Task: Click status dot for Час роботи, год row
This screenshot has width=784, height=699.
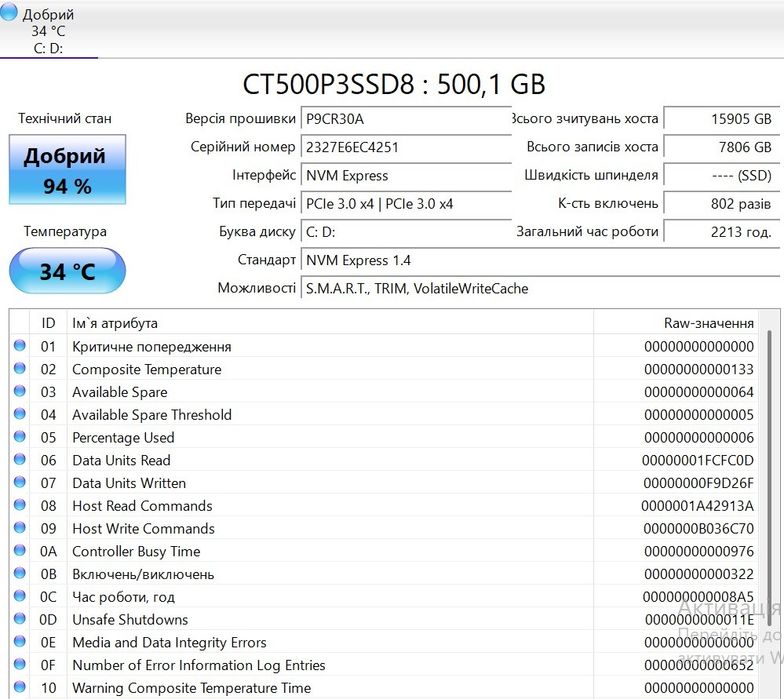Action: click(20, 596)
